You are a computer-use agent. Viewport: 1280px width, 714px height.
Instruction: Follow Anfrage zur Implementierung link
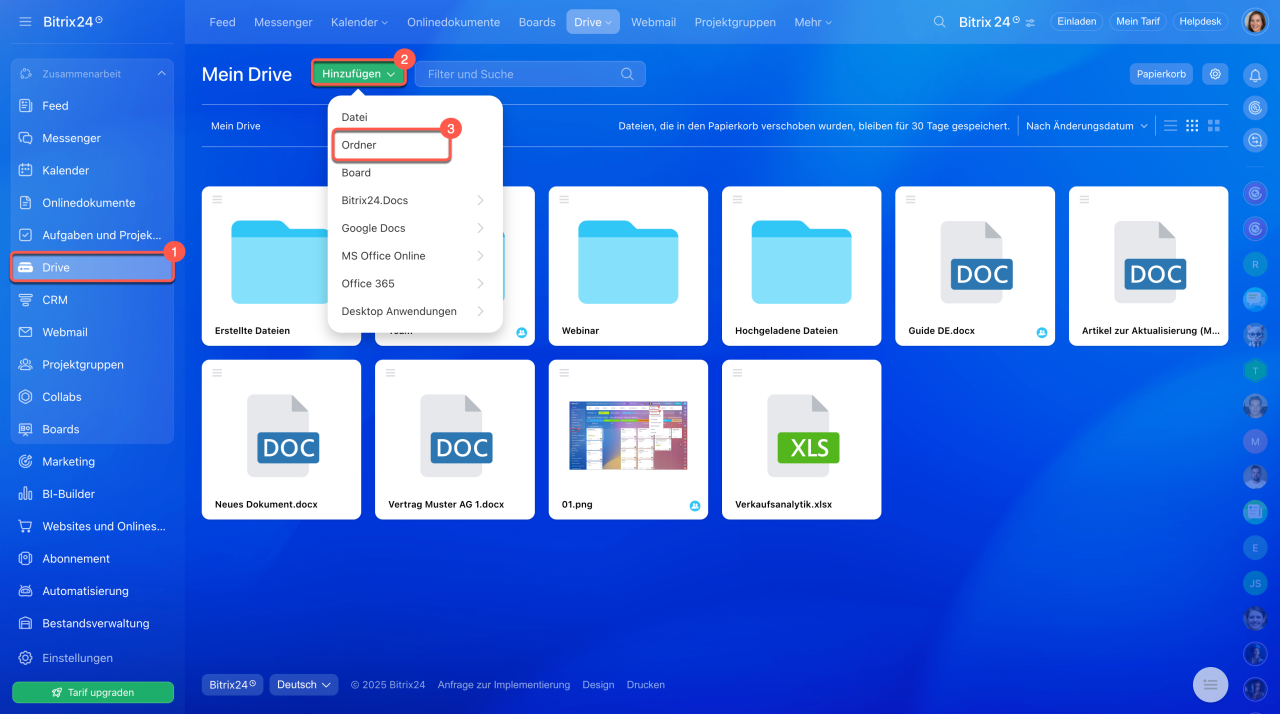(504, 685)
